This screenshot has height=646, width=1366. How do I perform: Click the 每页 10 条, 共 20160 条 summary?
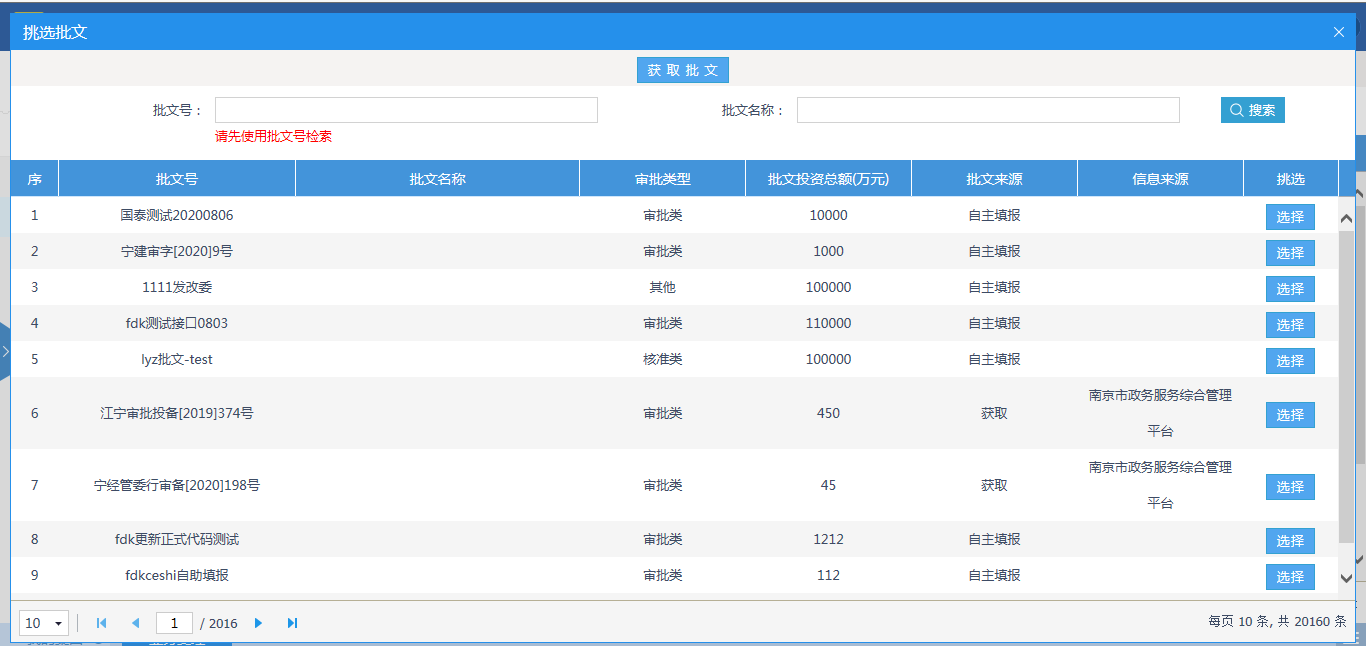pos(1277,621)
